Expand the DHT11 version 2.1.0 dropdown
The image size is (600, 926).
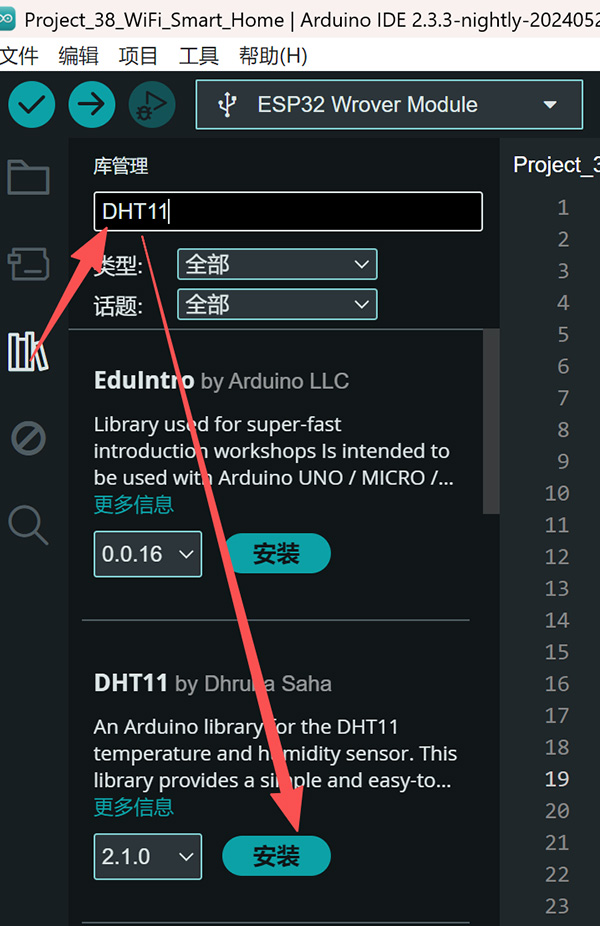point(148,856)
